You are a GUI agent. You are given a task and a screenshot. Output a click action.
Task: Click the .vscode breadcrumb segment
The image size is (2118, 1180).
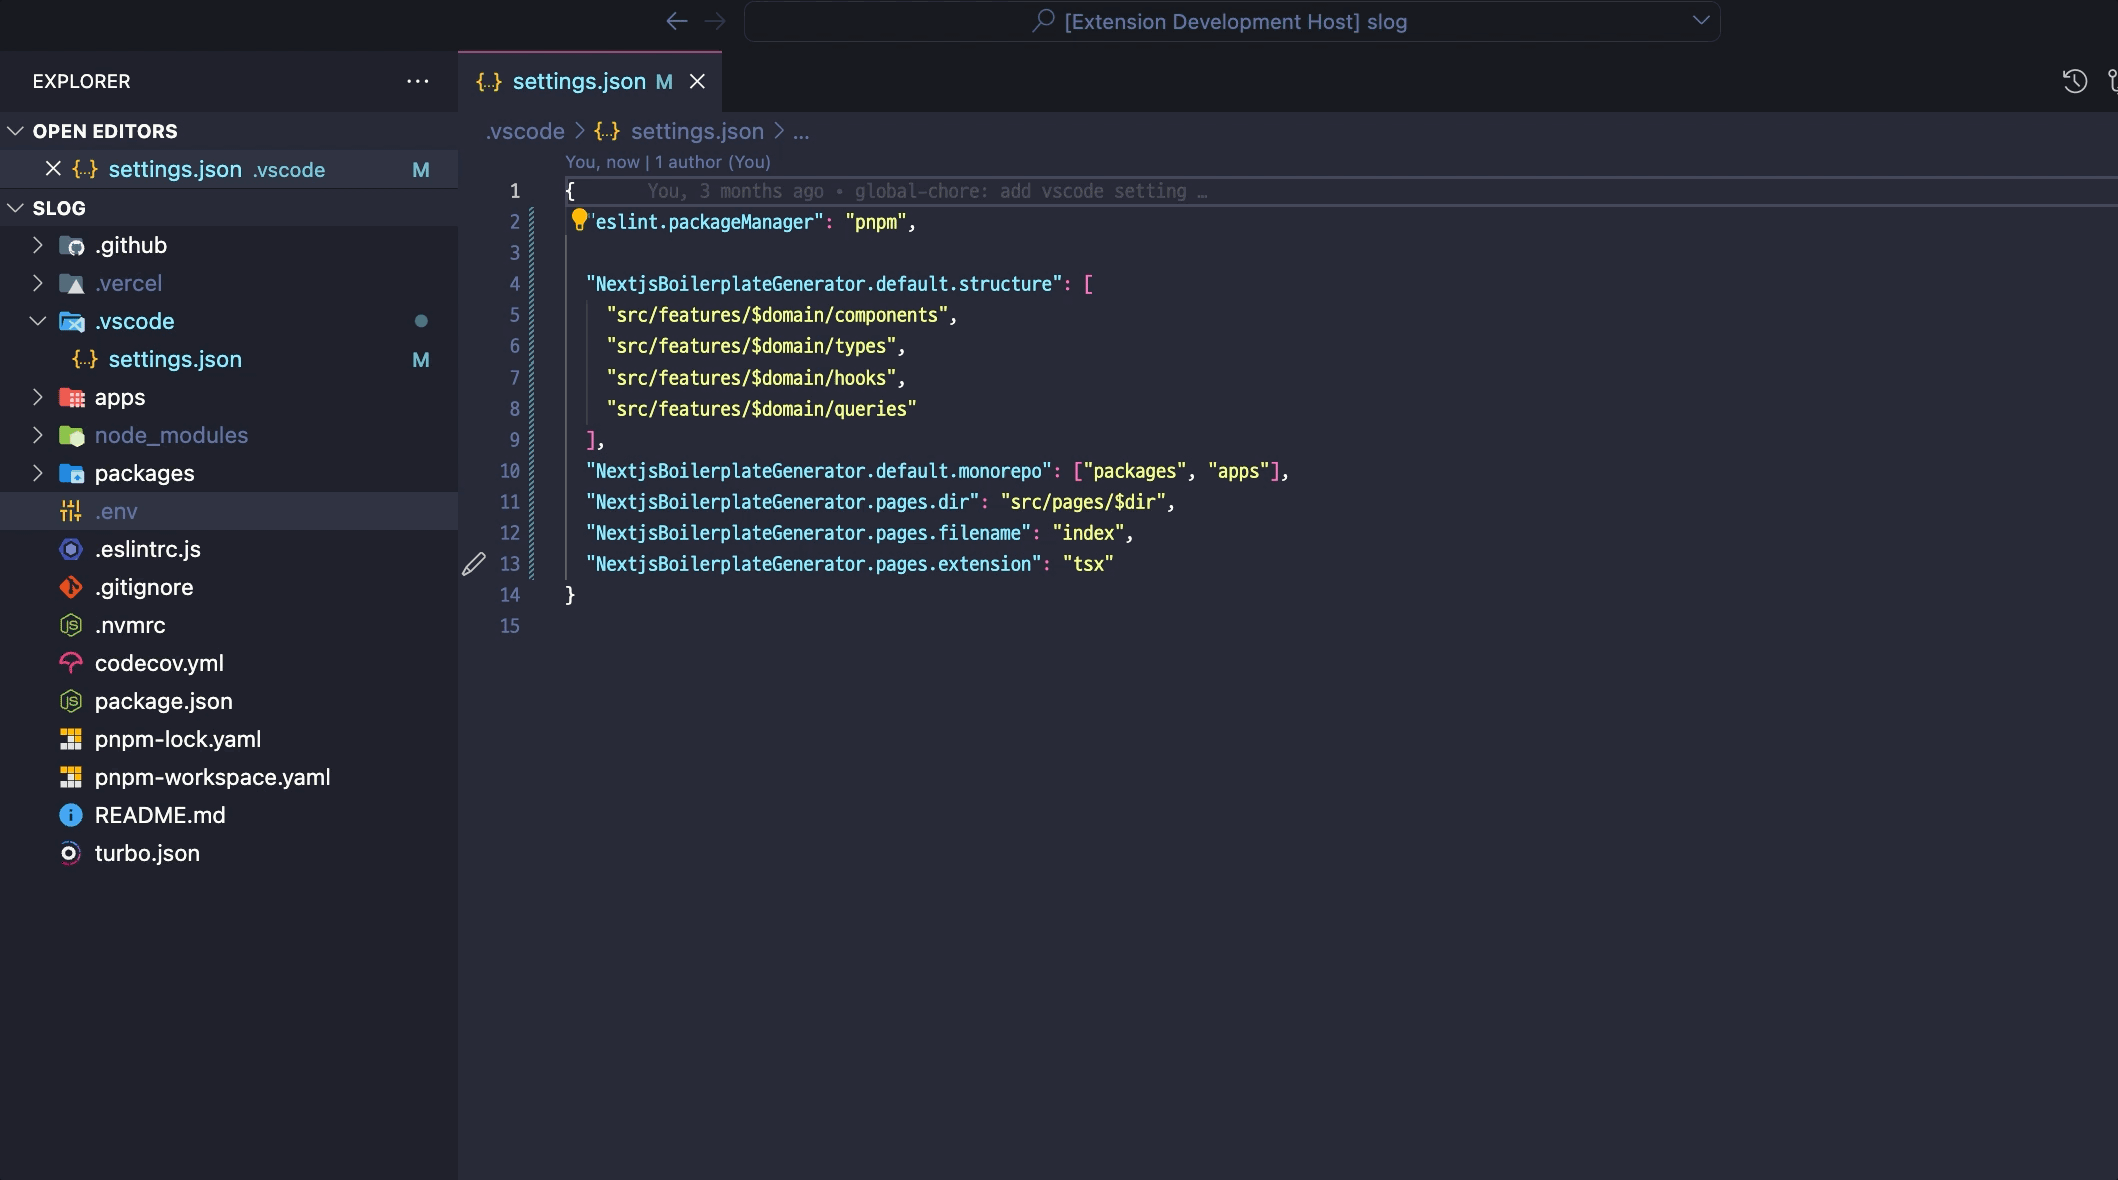525,131
